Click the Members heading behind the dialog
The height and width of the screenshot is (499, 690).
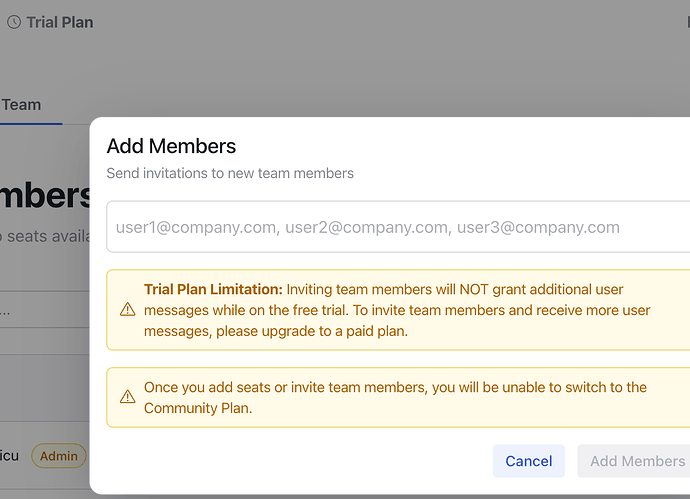click(x=46, y=196)
